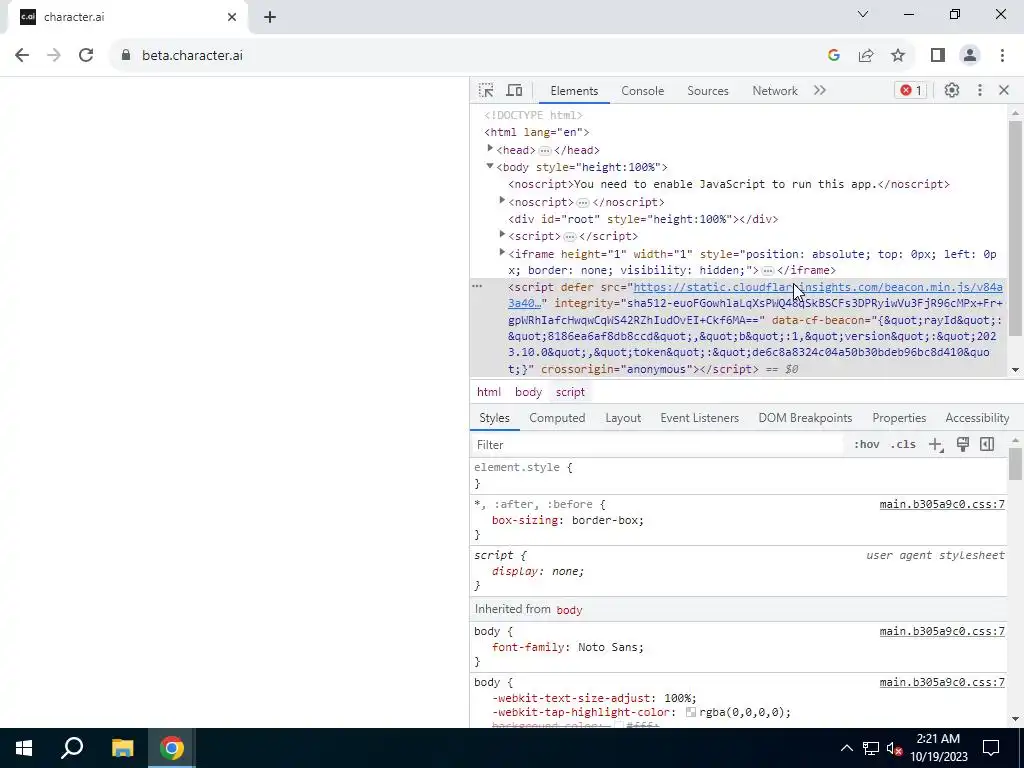Reload the current page
Screen dimensions: 1024x768
click(86, 55)
